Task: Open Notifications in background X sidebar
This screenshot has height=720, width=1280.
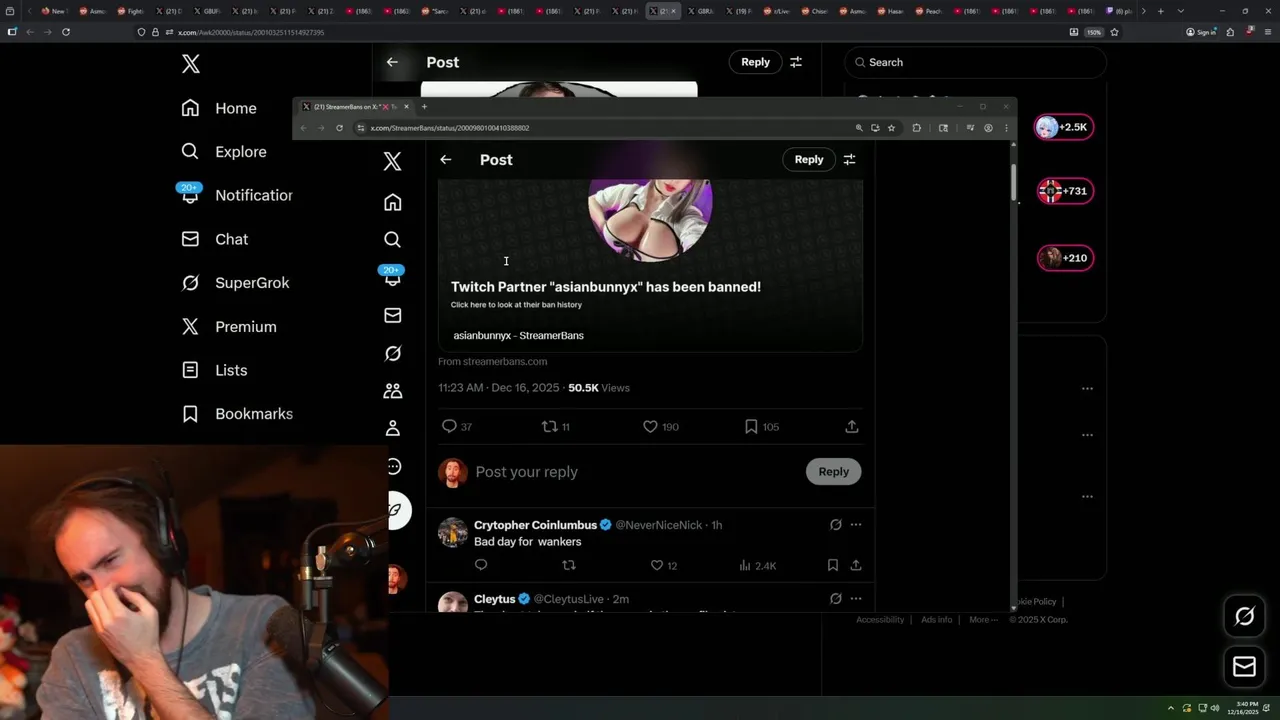Action: 235,195
